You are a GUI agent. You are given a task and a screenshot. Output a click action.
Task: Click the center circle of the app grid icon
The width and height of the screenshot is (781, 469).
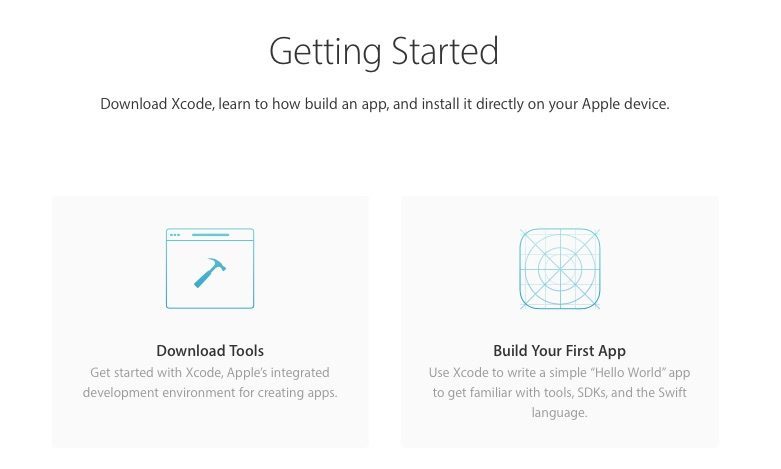tap(559, 268)
